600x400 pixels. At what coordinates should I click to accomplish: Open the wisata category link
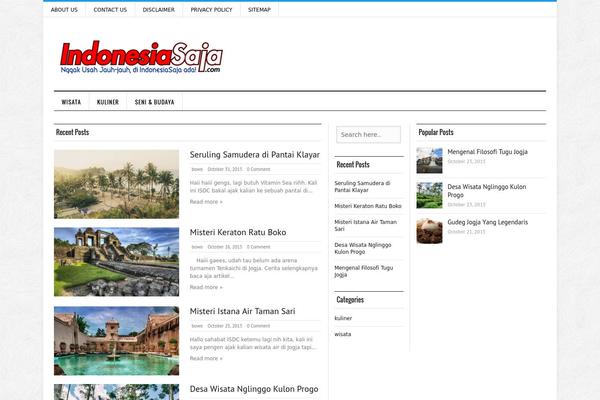(x=342, y=334)
